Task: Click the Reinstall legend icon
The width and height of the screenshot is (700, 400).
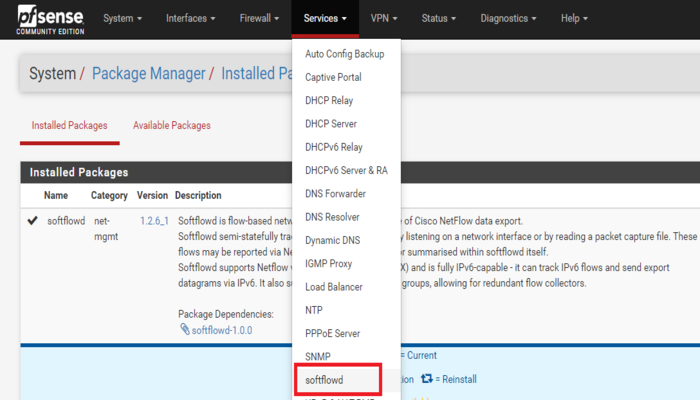Action: (427, 379)
